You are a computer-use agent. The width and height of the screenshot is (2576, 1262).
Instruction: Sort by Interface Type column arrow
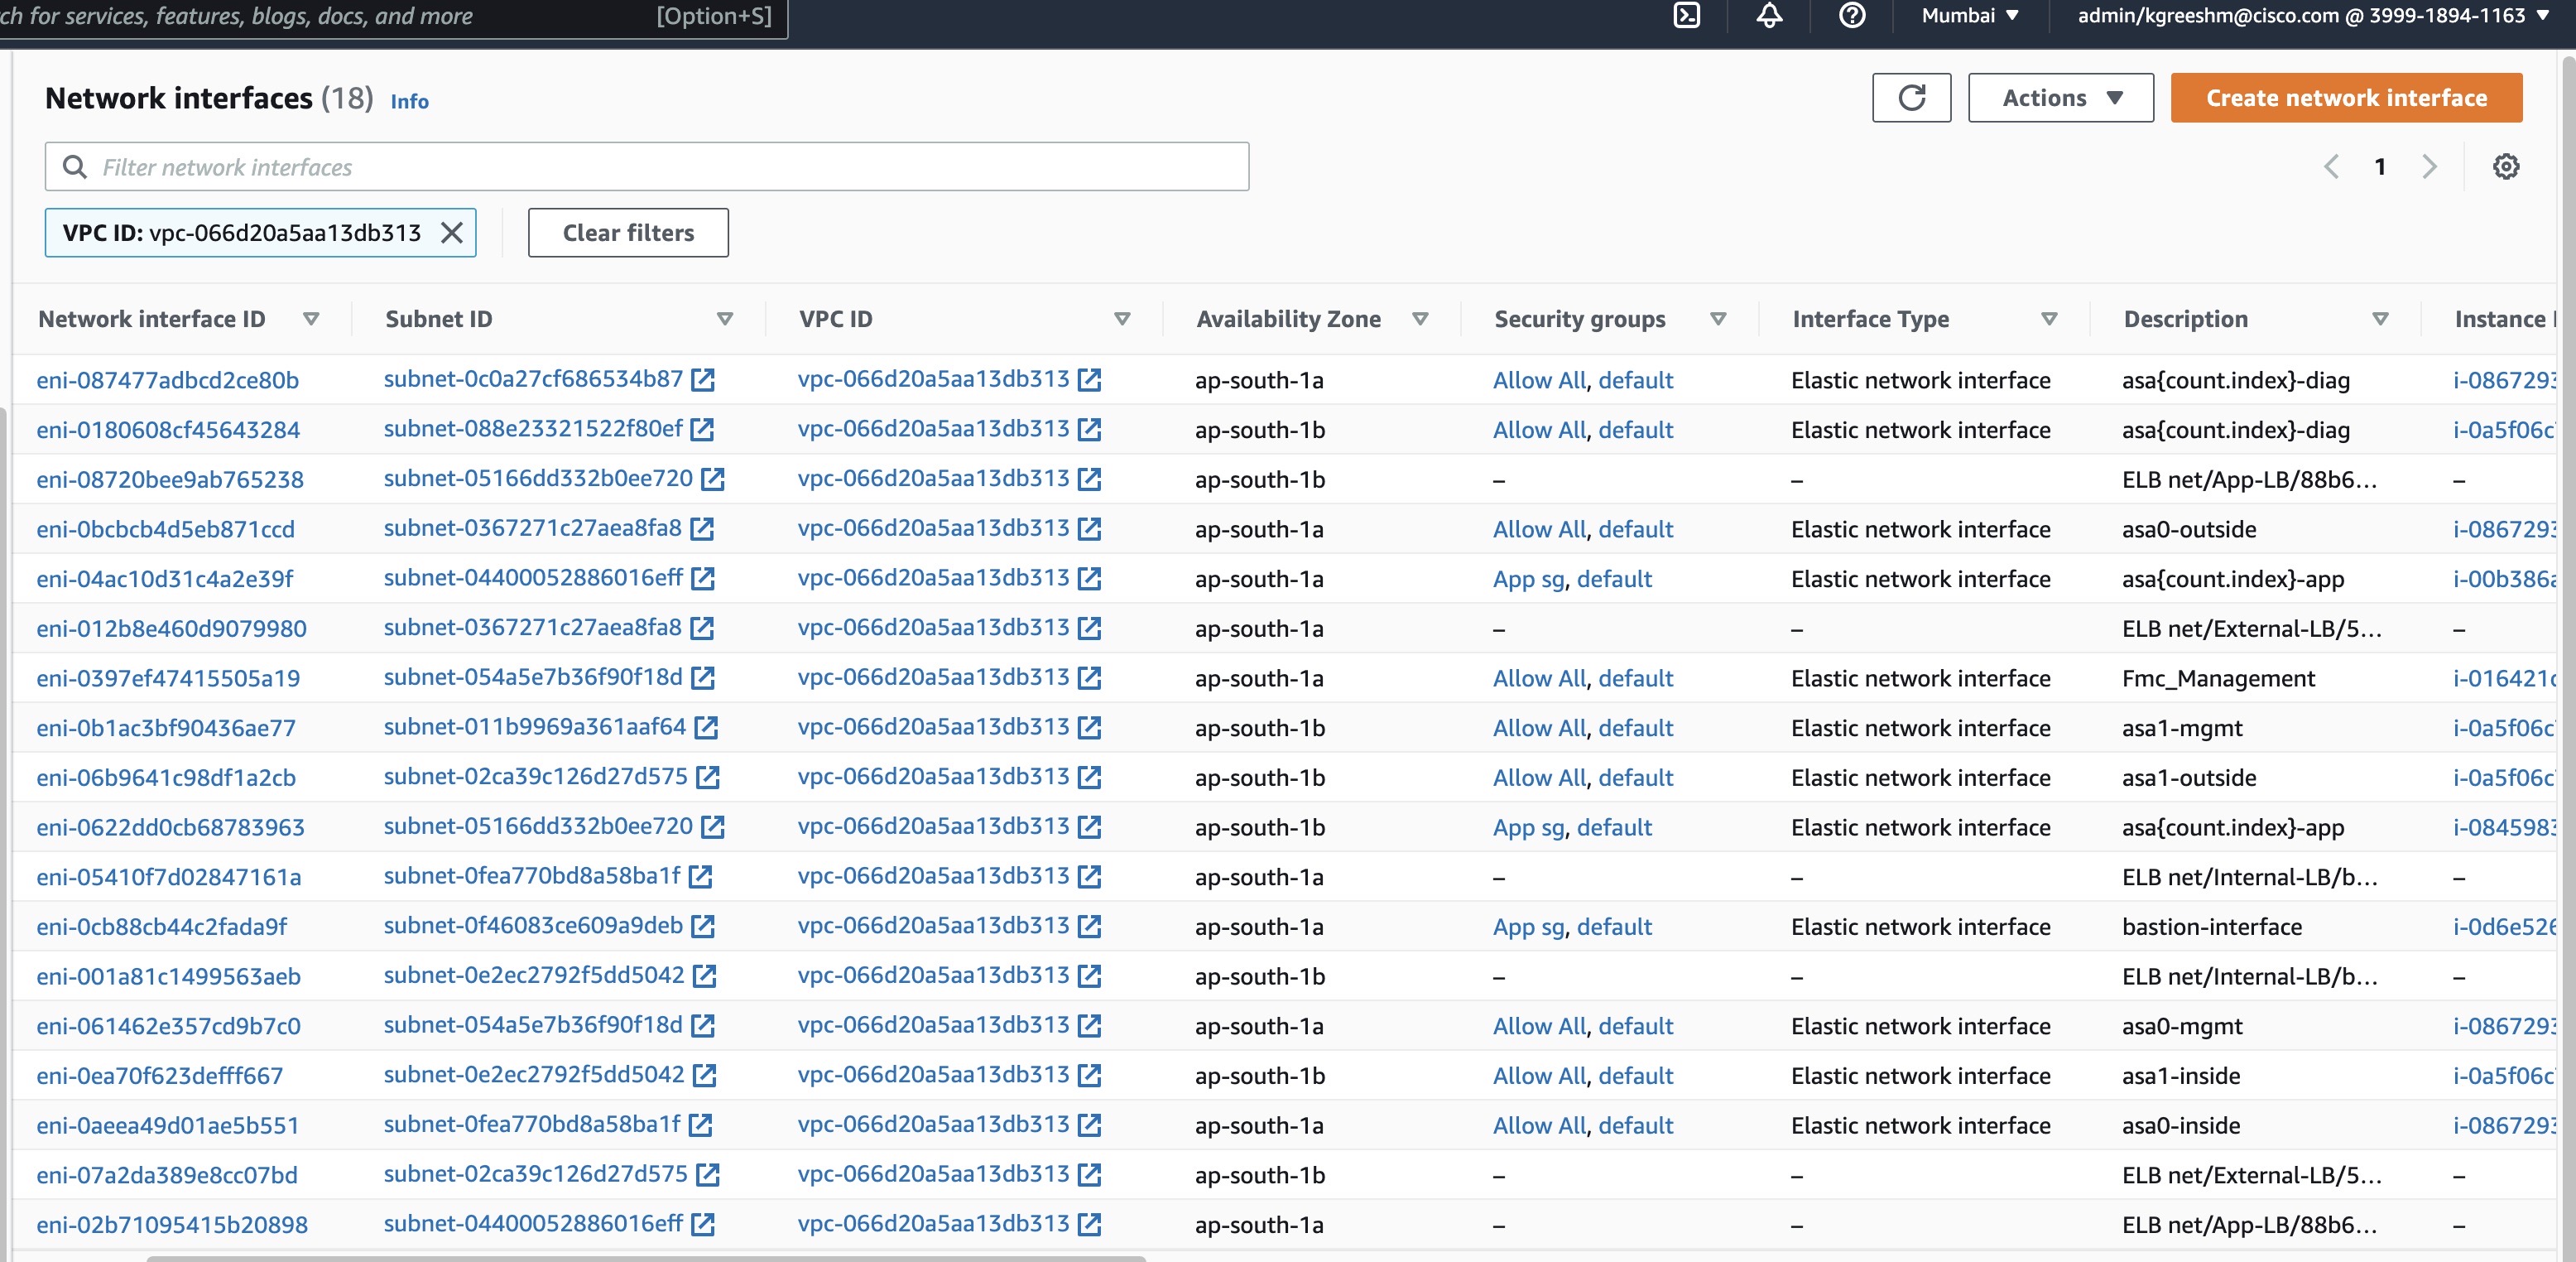(2049, 319)
